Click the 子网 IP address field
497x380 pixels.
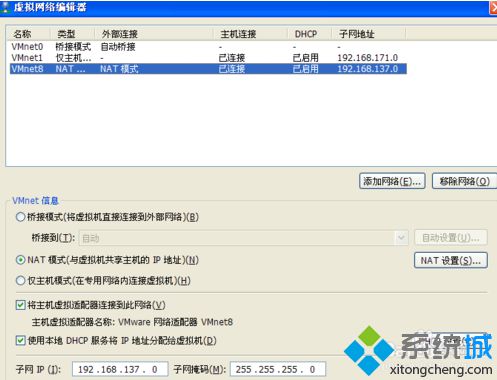(x=120, y=369)
